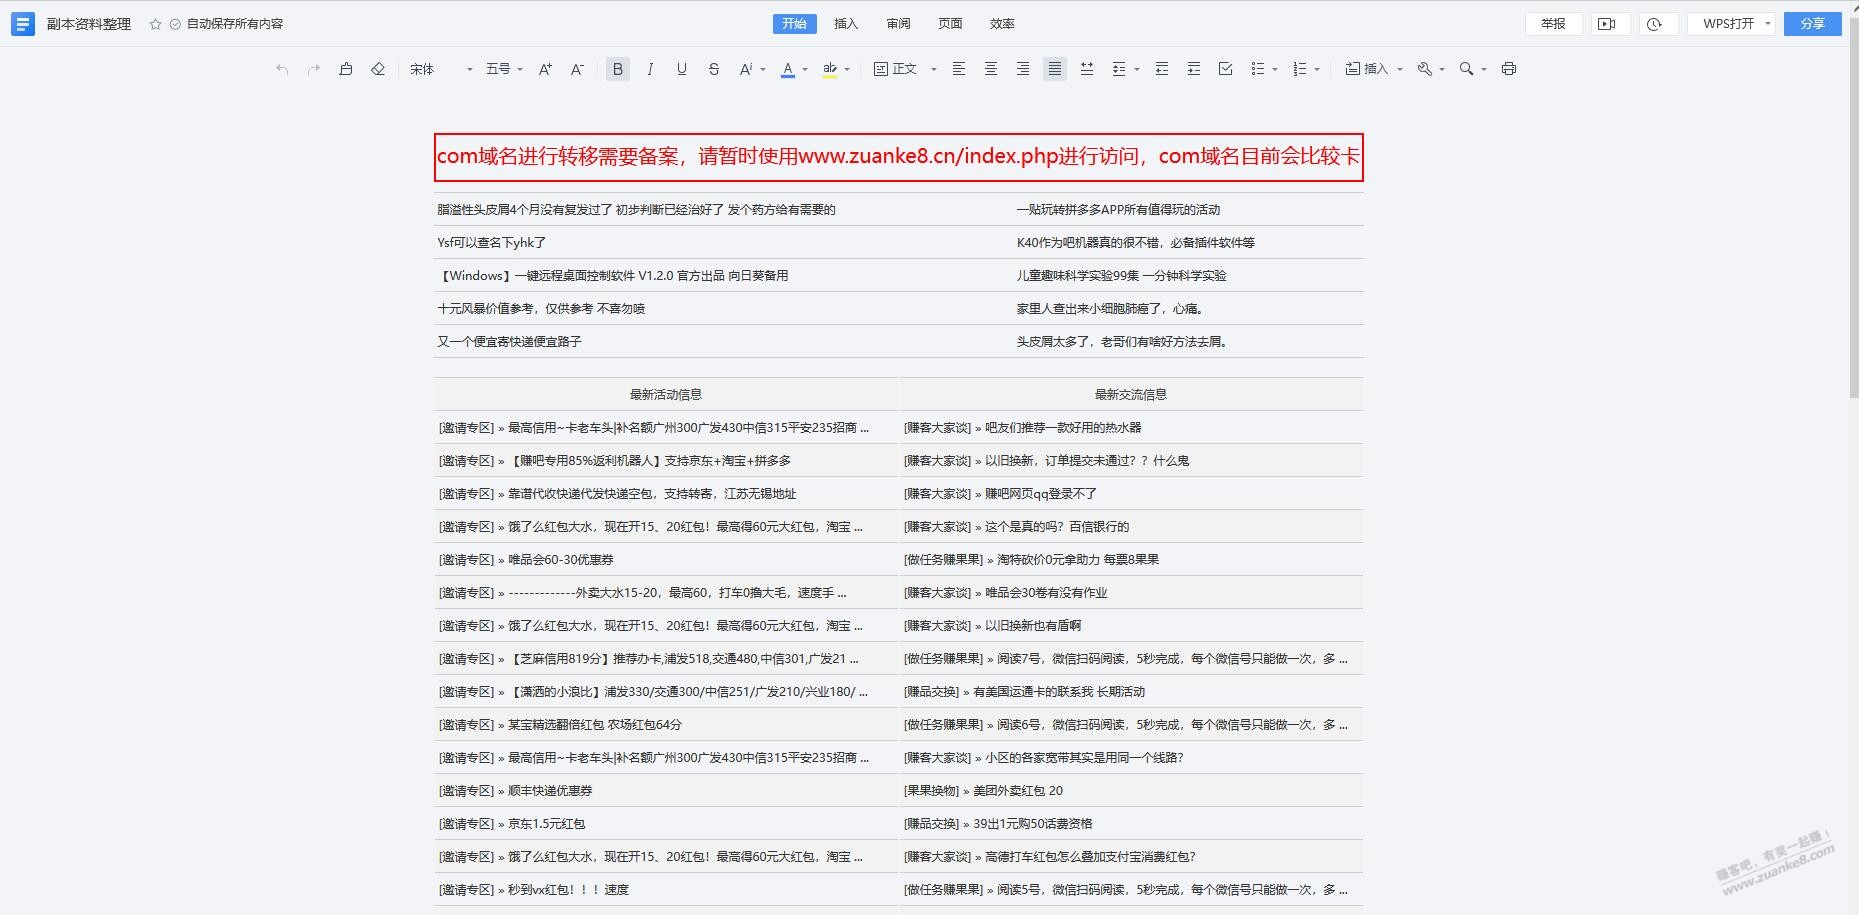This screenshot has width=1859, height=915.
Task: Toggle justified alignment
Action: click(x=1055, y=69)
